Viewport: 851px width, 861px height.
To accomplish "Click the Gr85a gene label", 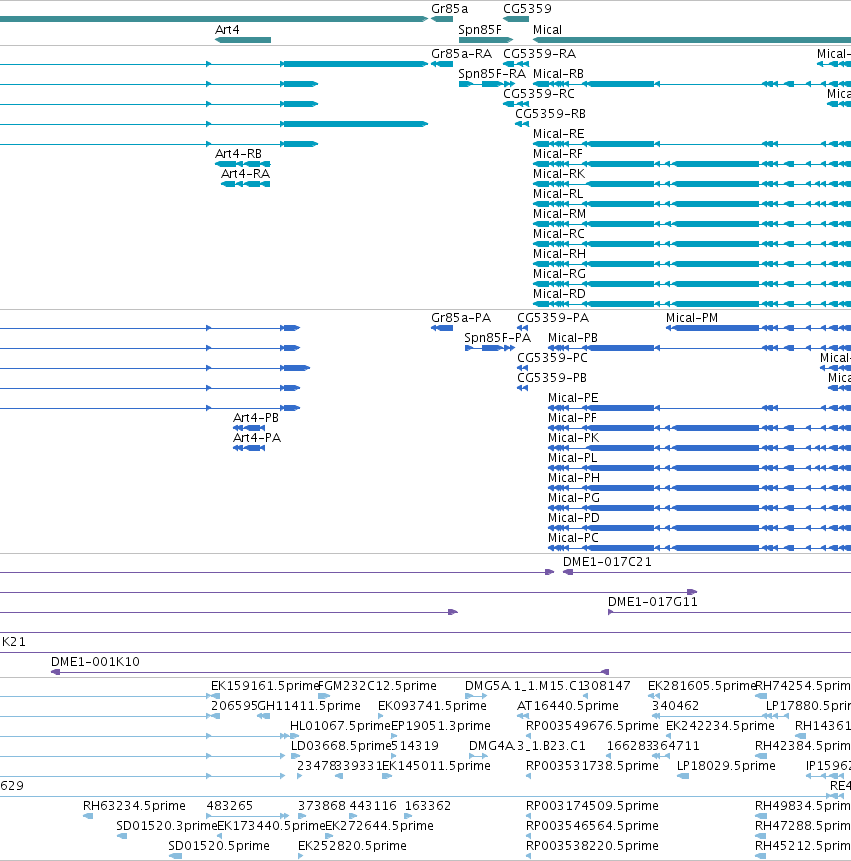I will 449,9.
